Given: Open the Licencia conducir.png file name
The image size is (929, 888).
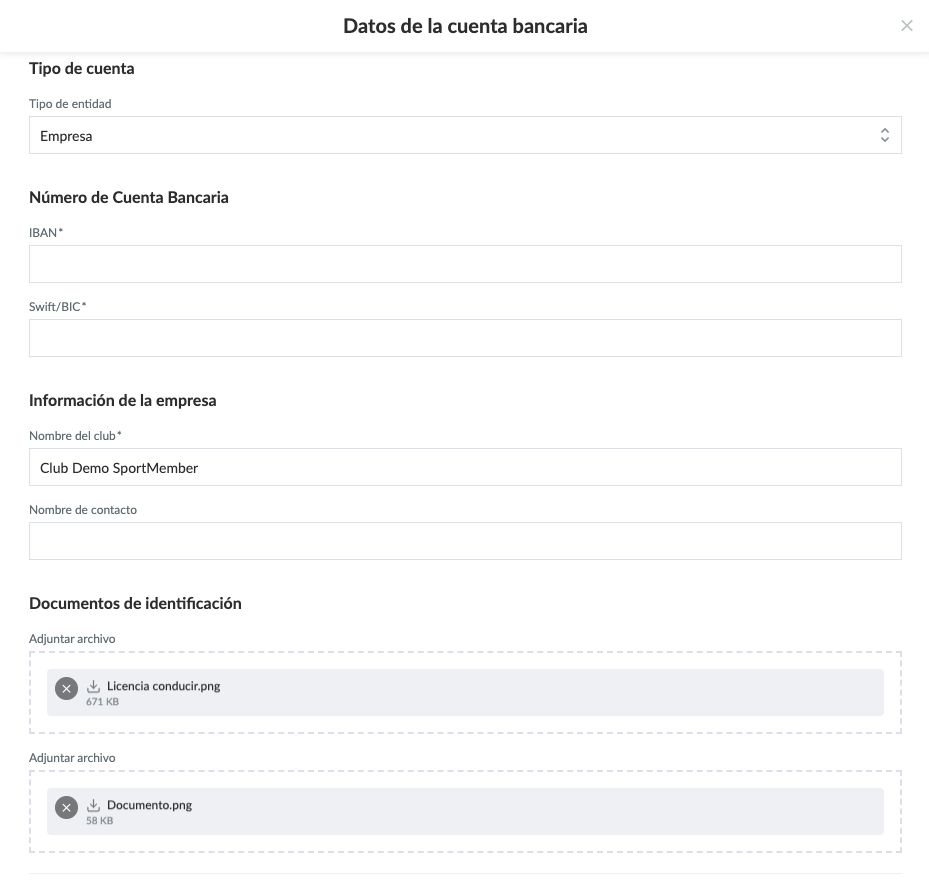Looking at the screenshot, I should point(163,686).
